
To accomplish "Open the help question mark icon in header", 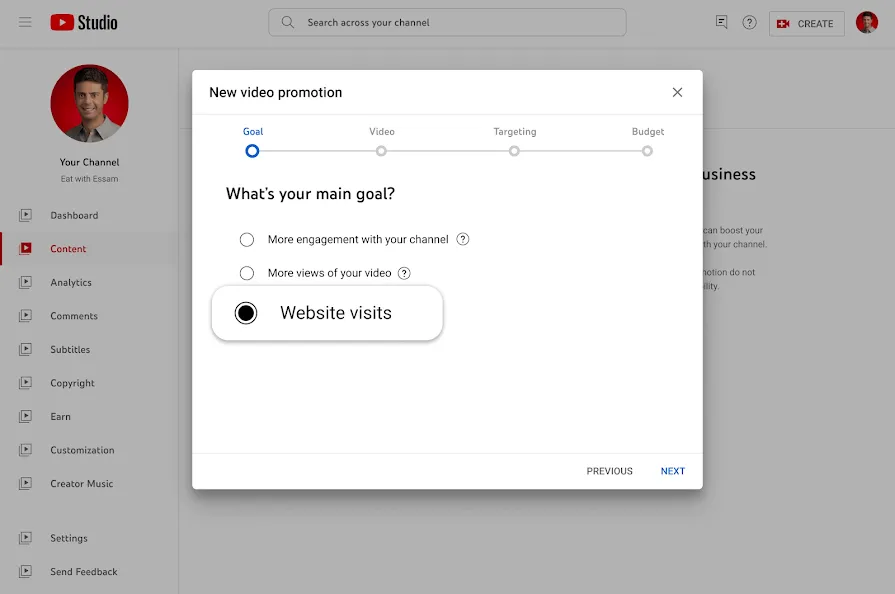I will (749, 22).
